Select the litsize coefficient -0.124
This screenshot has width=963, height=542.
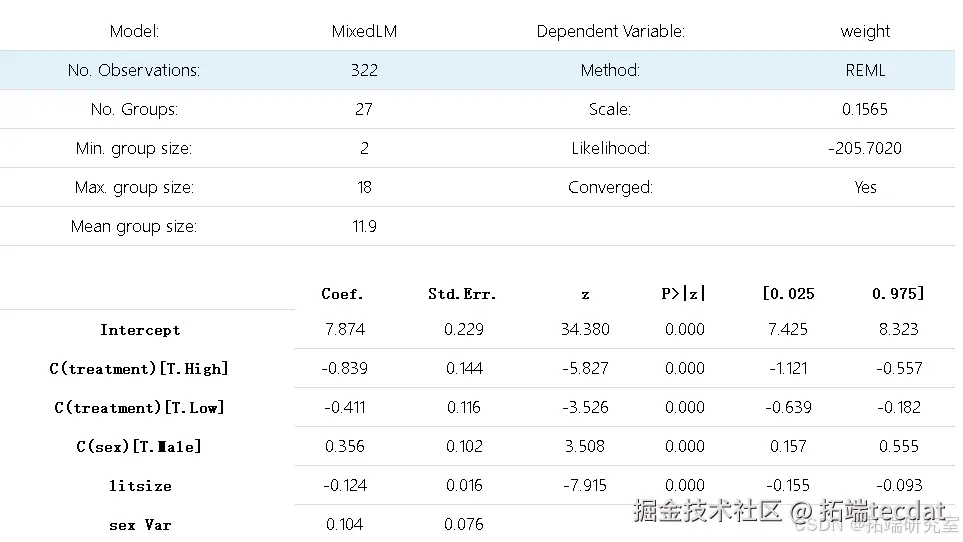tap(345, 486)
